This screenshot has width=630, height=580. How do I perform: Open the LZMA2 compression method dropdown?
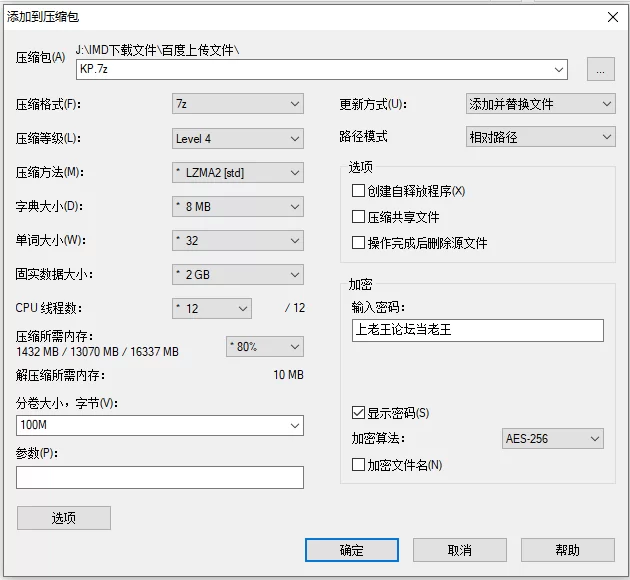tap(237, 173)
